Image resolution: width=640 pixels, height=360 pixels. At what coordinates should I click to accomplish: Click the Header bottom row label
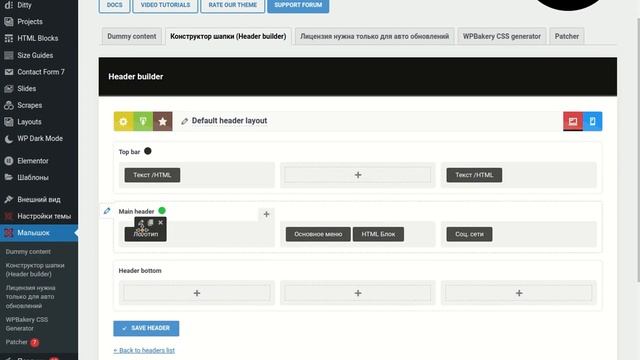point(140,271)
